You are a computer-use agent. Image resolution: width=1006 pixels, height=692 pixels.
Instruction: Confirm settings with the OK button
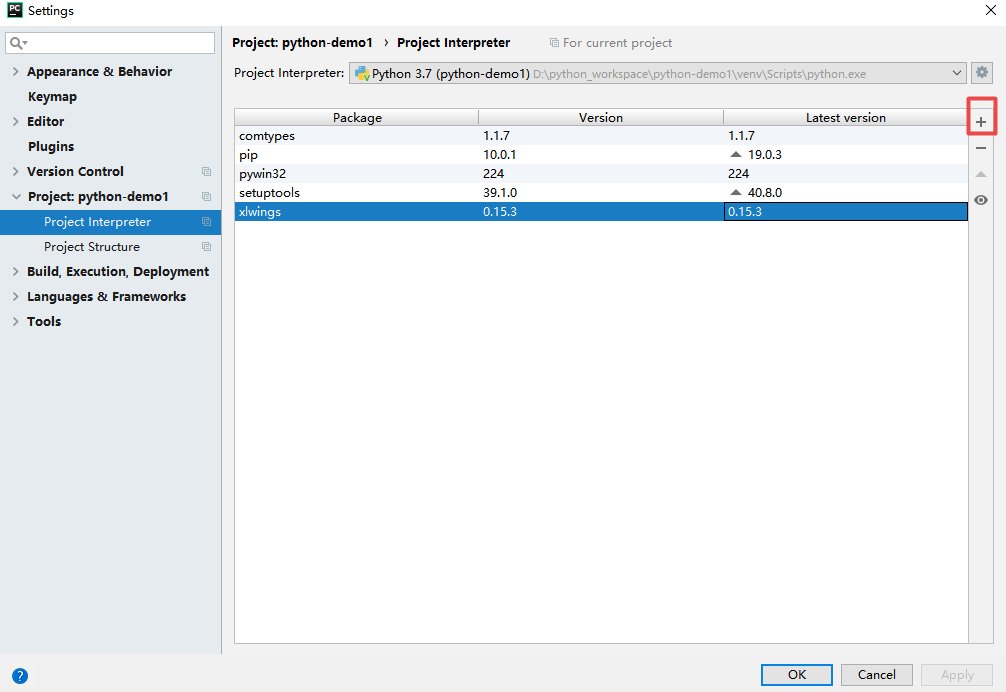[796, 675]
